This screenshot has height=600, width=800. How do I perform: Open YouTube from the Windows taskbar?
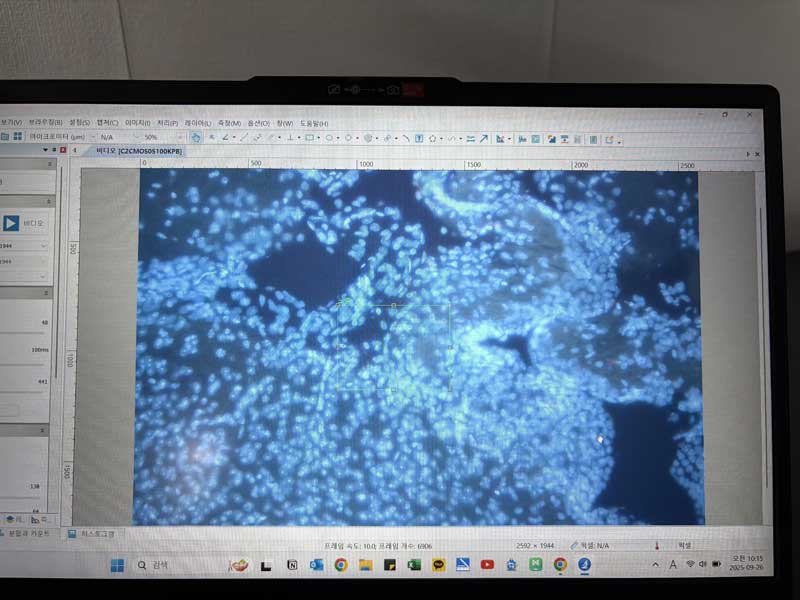487,565
